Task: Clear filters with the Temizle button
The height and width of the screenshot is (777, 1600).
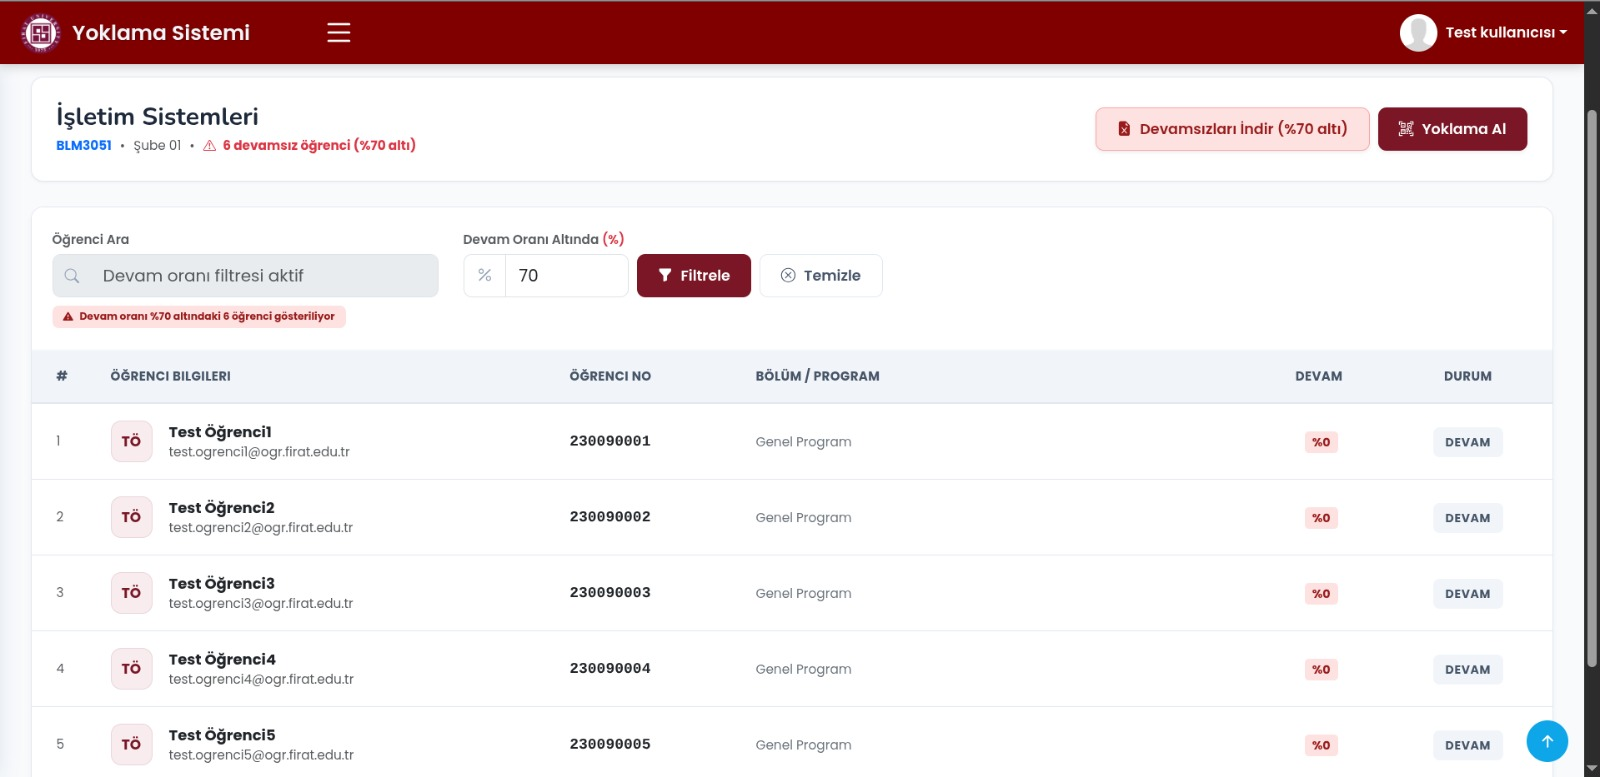Action: pos(821,276)
